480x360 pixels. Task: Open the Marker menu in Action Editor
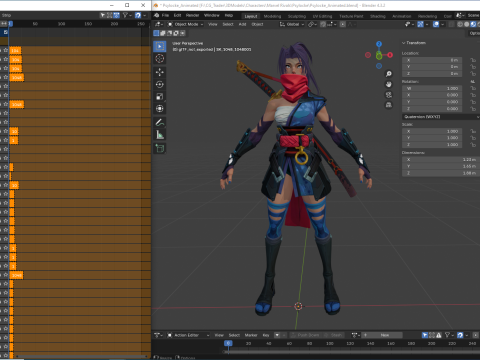pos(251,335)
